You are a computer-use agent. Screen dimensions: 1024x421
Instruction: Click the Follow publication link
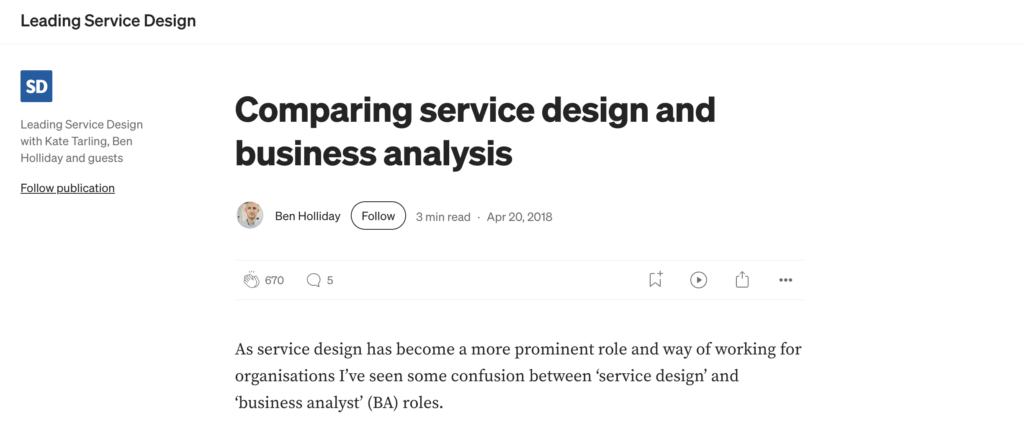(x=67, y=188)
